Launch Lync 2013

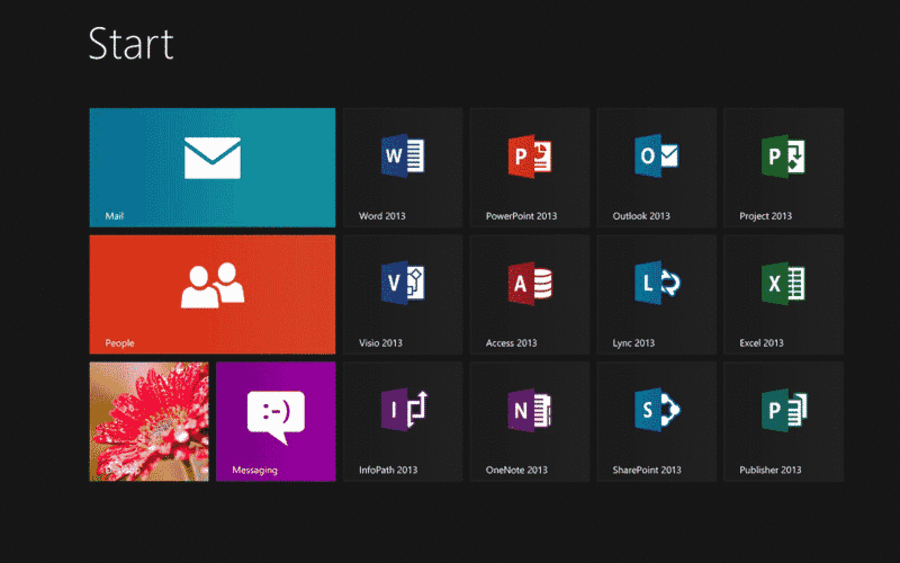(657, 294)
